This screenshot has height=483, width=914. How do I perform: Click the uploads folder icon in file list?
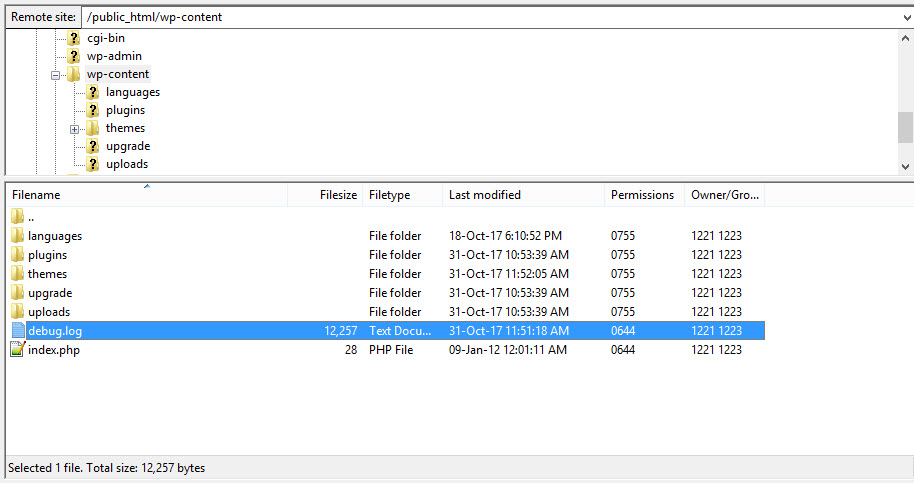pos(17,311)
